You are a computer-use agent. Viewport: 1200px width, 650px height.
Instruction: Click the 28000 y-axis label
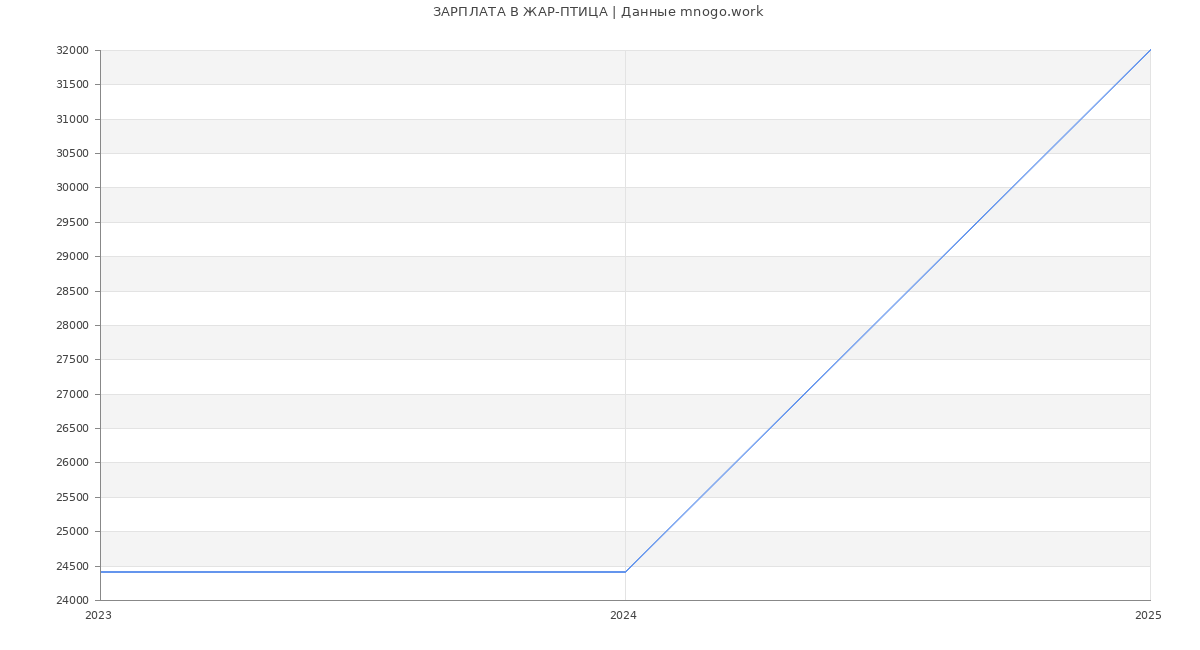pos(72,325)
